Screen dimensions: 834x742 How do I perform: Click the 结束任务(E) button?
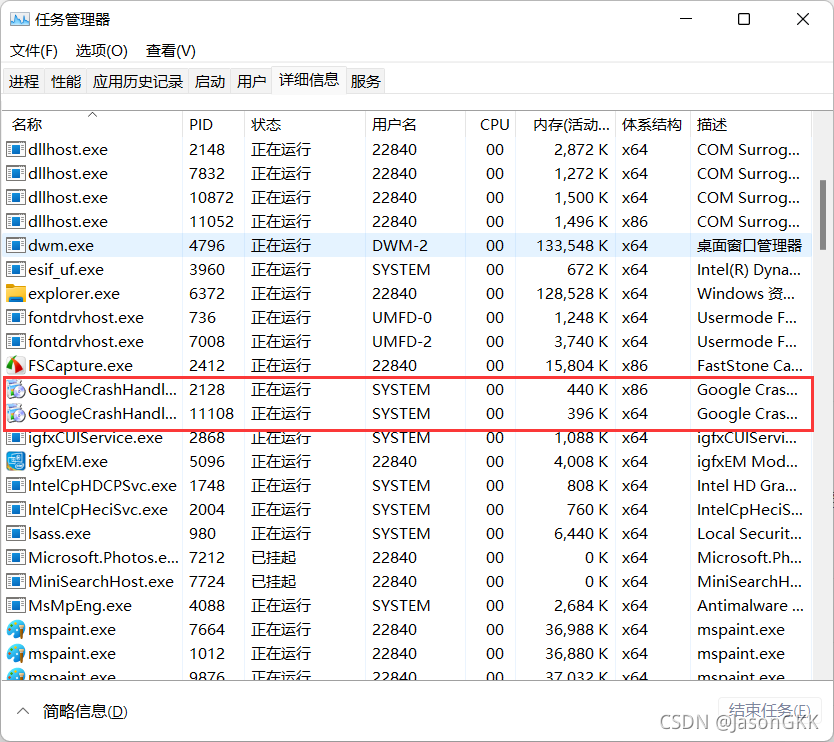pos(769,711)
